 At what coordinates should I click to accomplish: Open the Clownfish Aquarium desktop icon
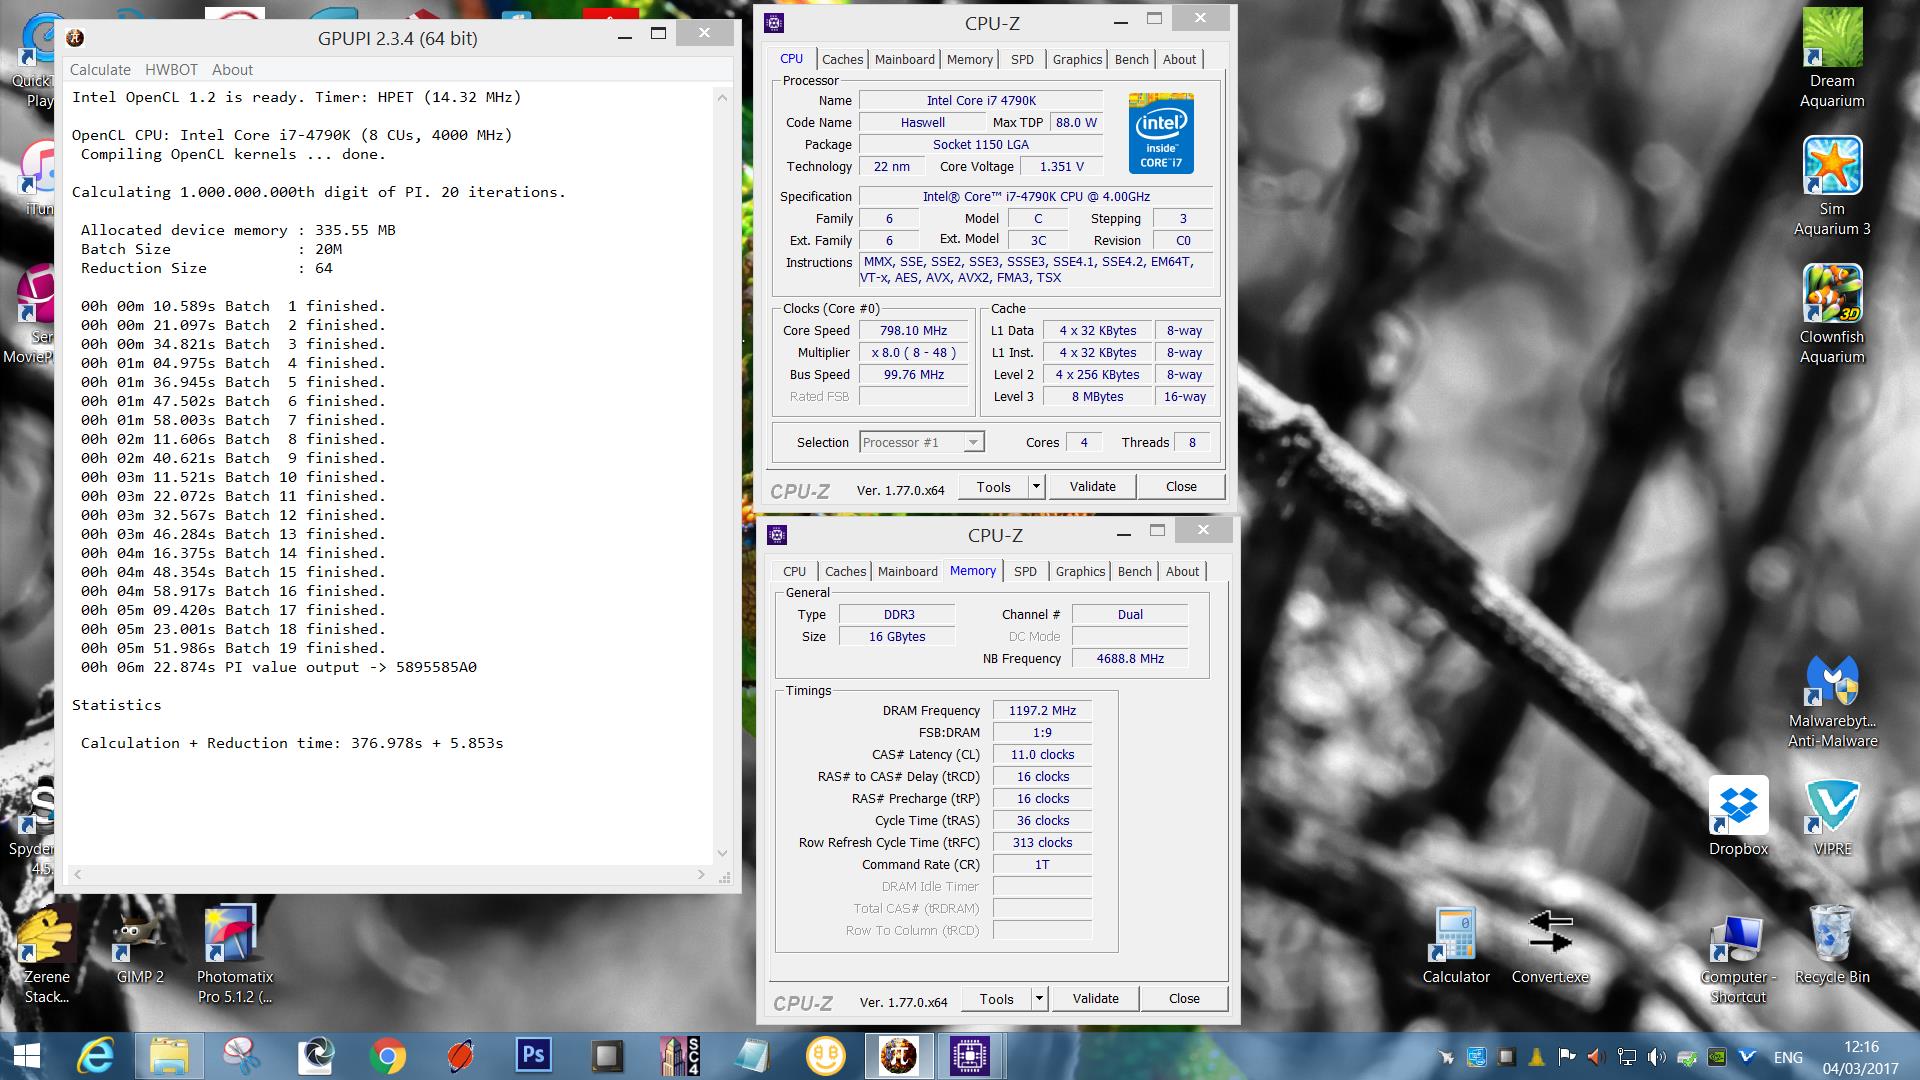pos(1832,314)
